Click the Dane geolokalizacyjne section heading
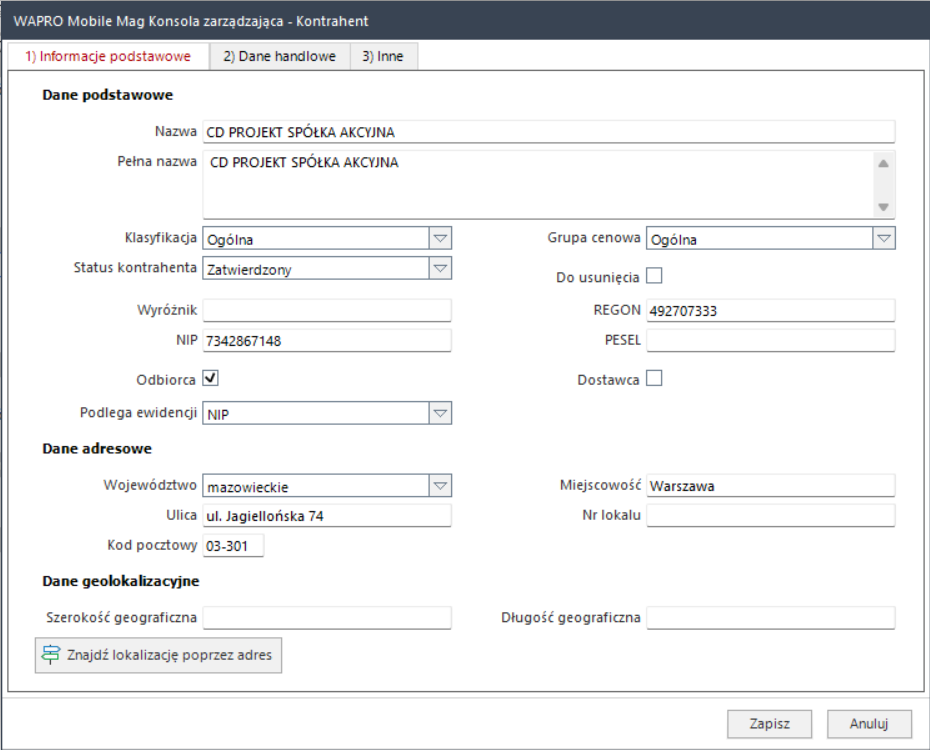This screenshot has width=930, height=750. pos(120,581)
